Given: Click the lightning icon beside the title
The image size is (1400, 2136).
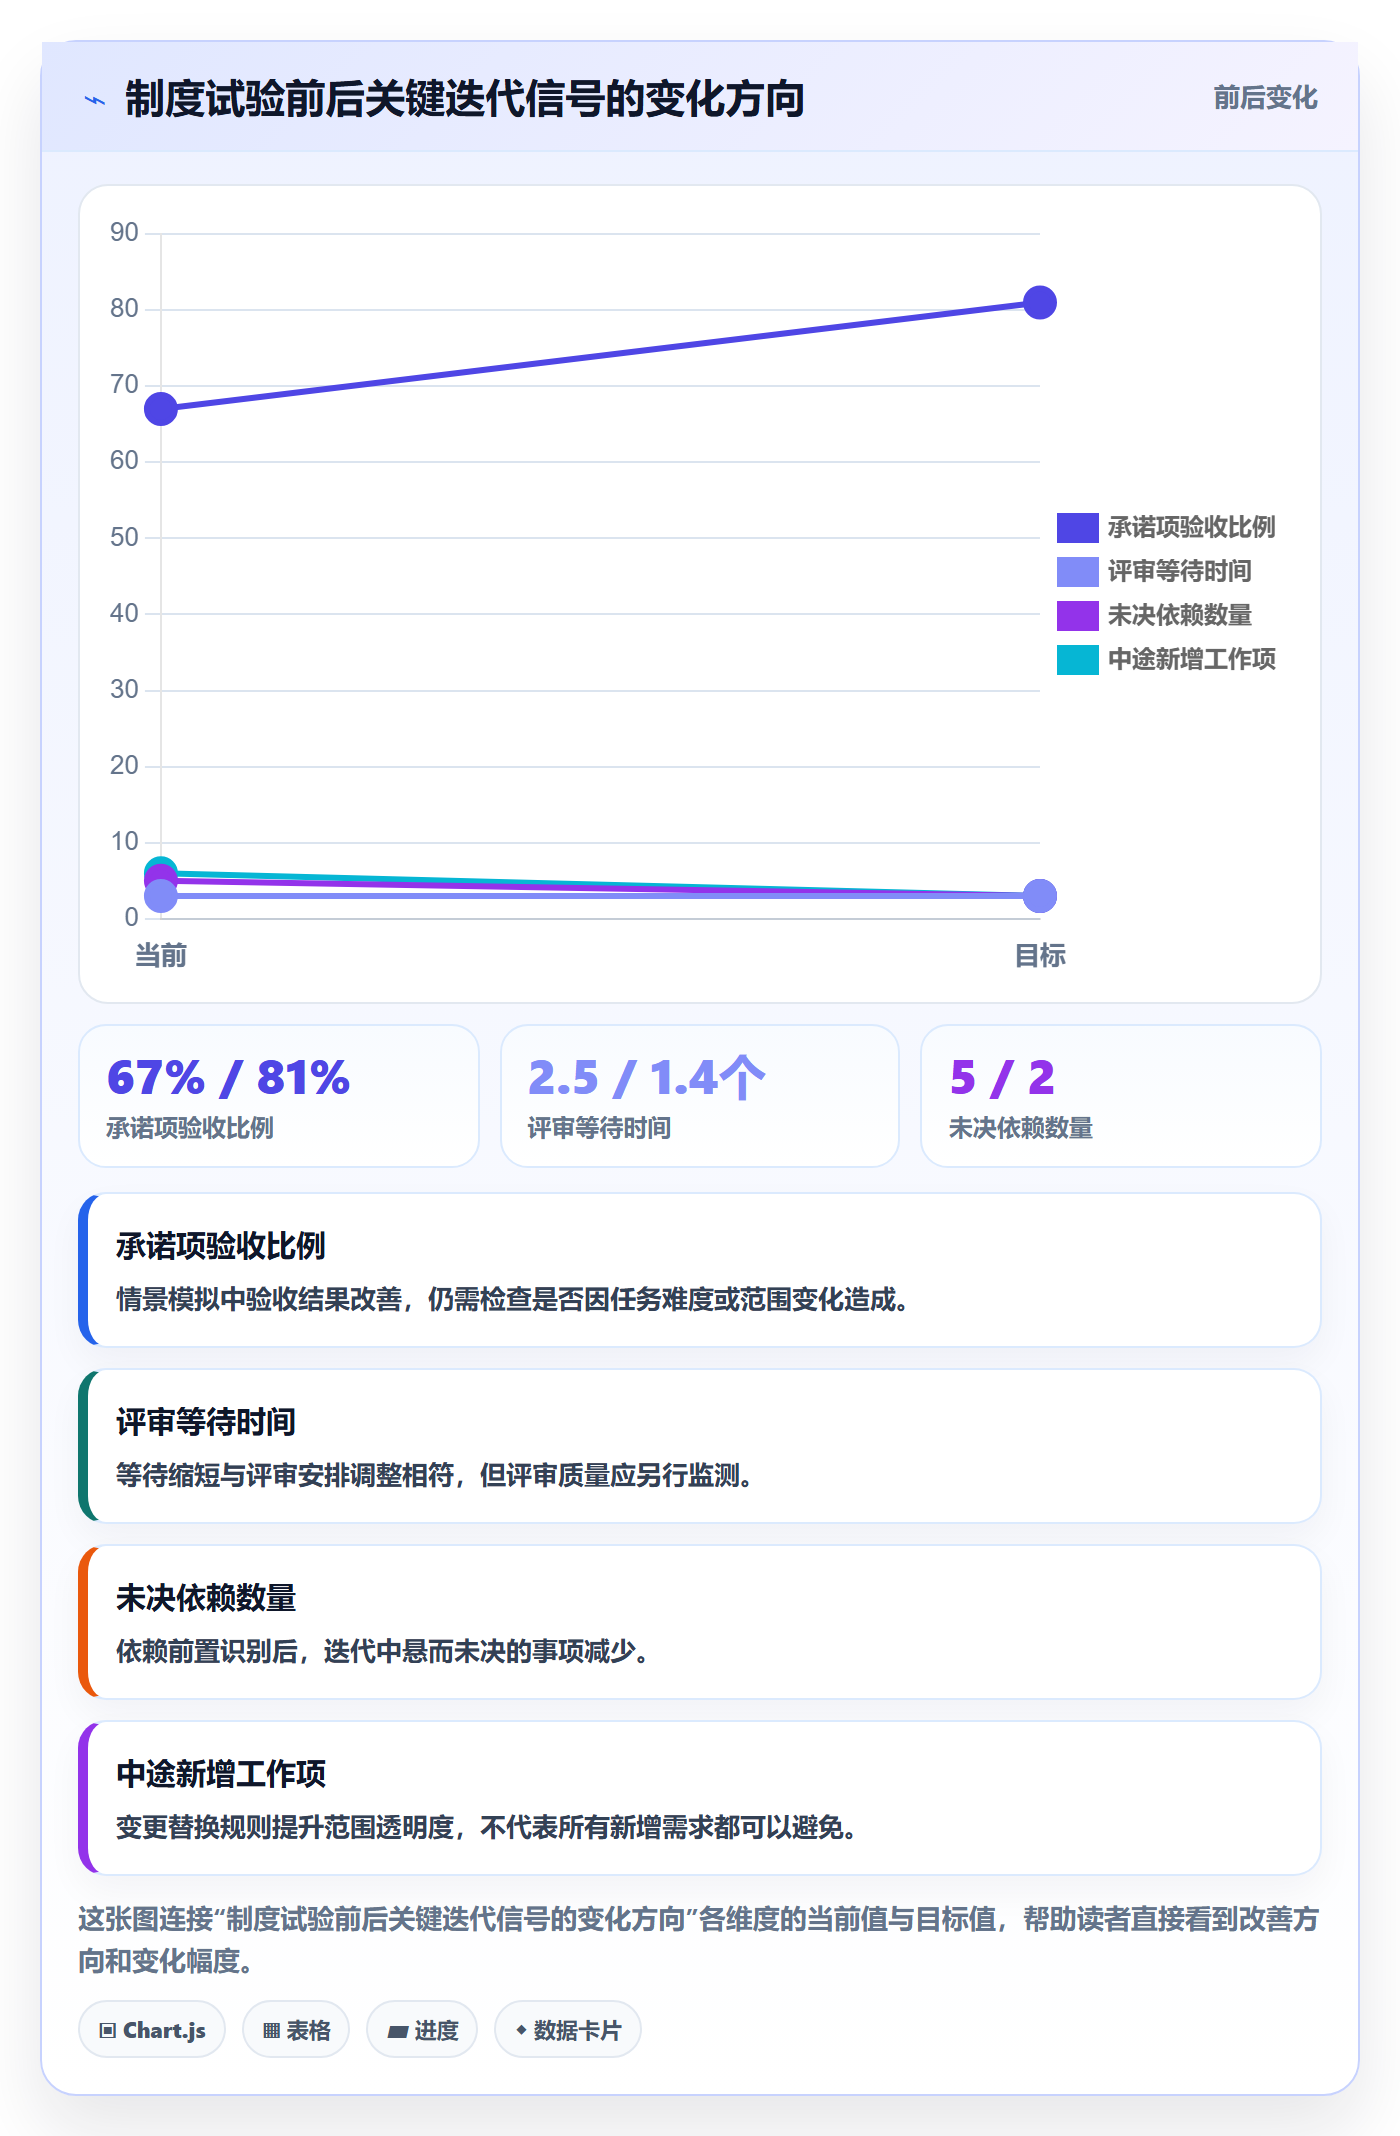Looking at the screenshot, I should (95, 100).
